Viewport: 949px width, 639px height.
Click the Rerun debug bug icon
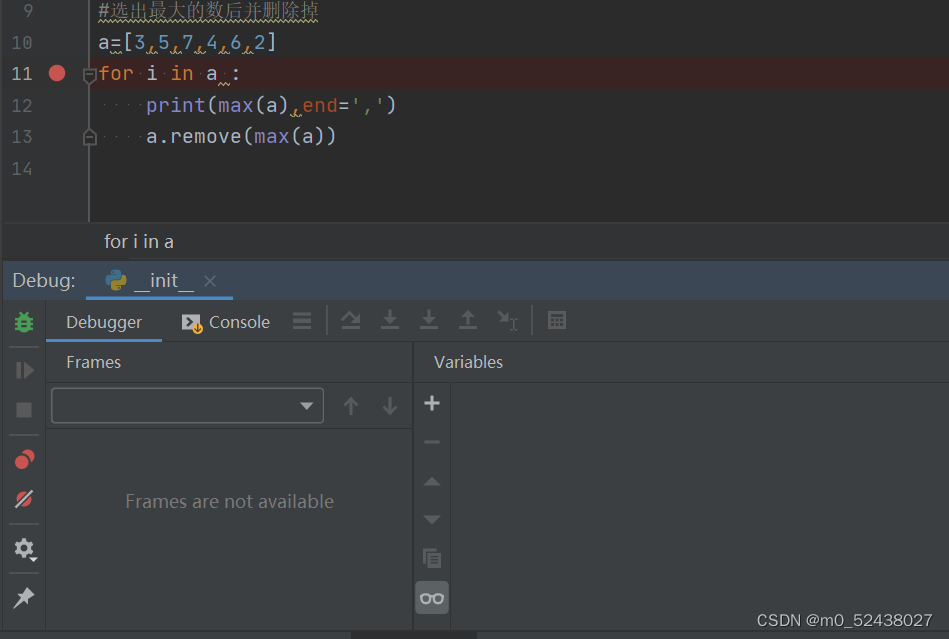pyautogui.click(x=24, y=322)
